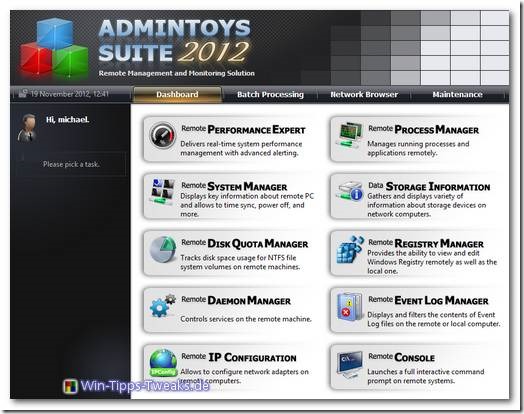Click the Disk Quota Manager pie icon
The image size is (524, 414).
pyautogui.click(x=163, y=249)
